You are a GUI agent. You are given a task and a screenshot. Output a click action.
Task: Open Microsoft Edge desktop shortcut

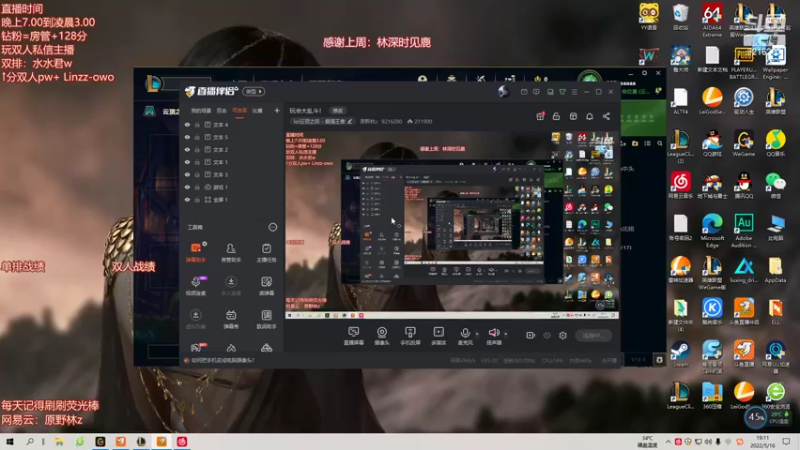tap(712, 231)
